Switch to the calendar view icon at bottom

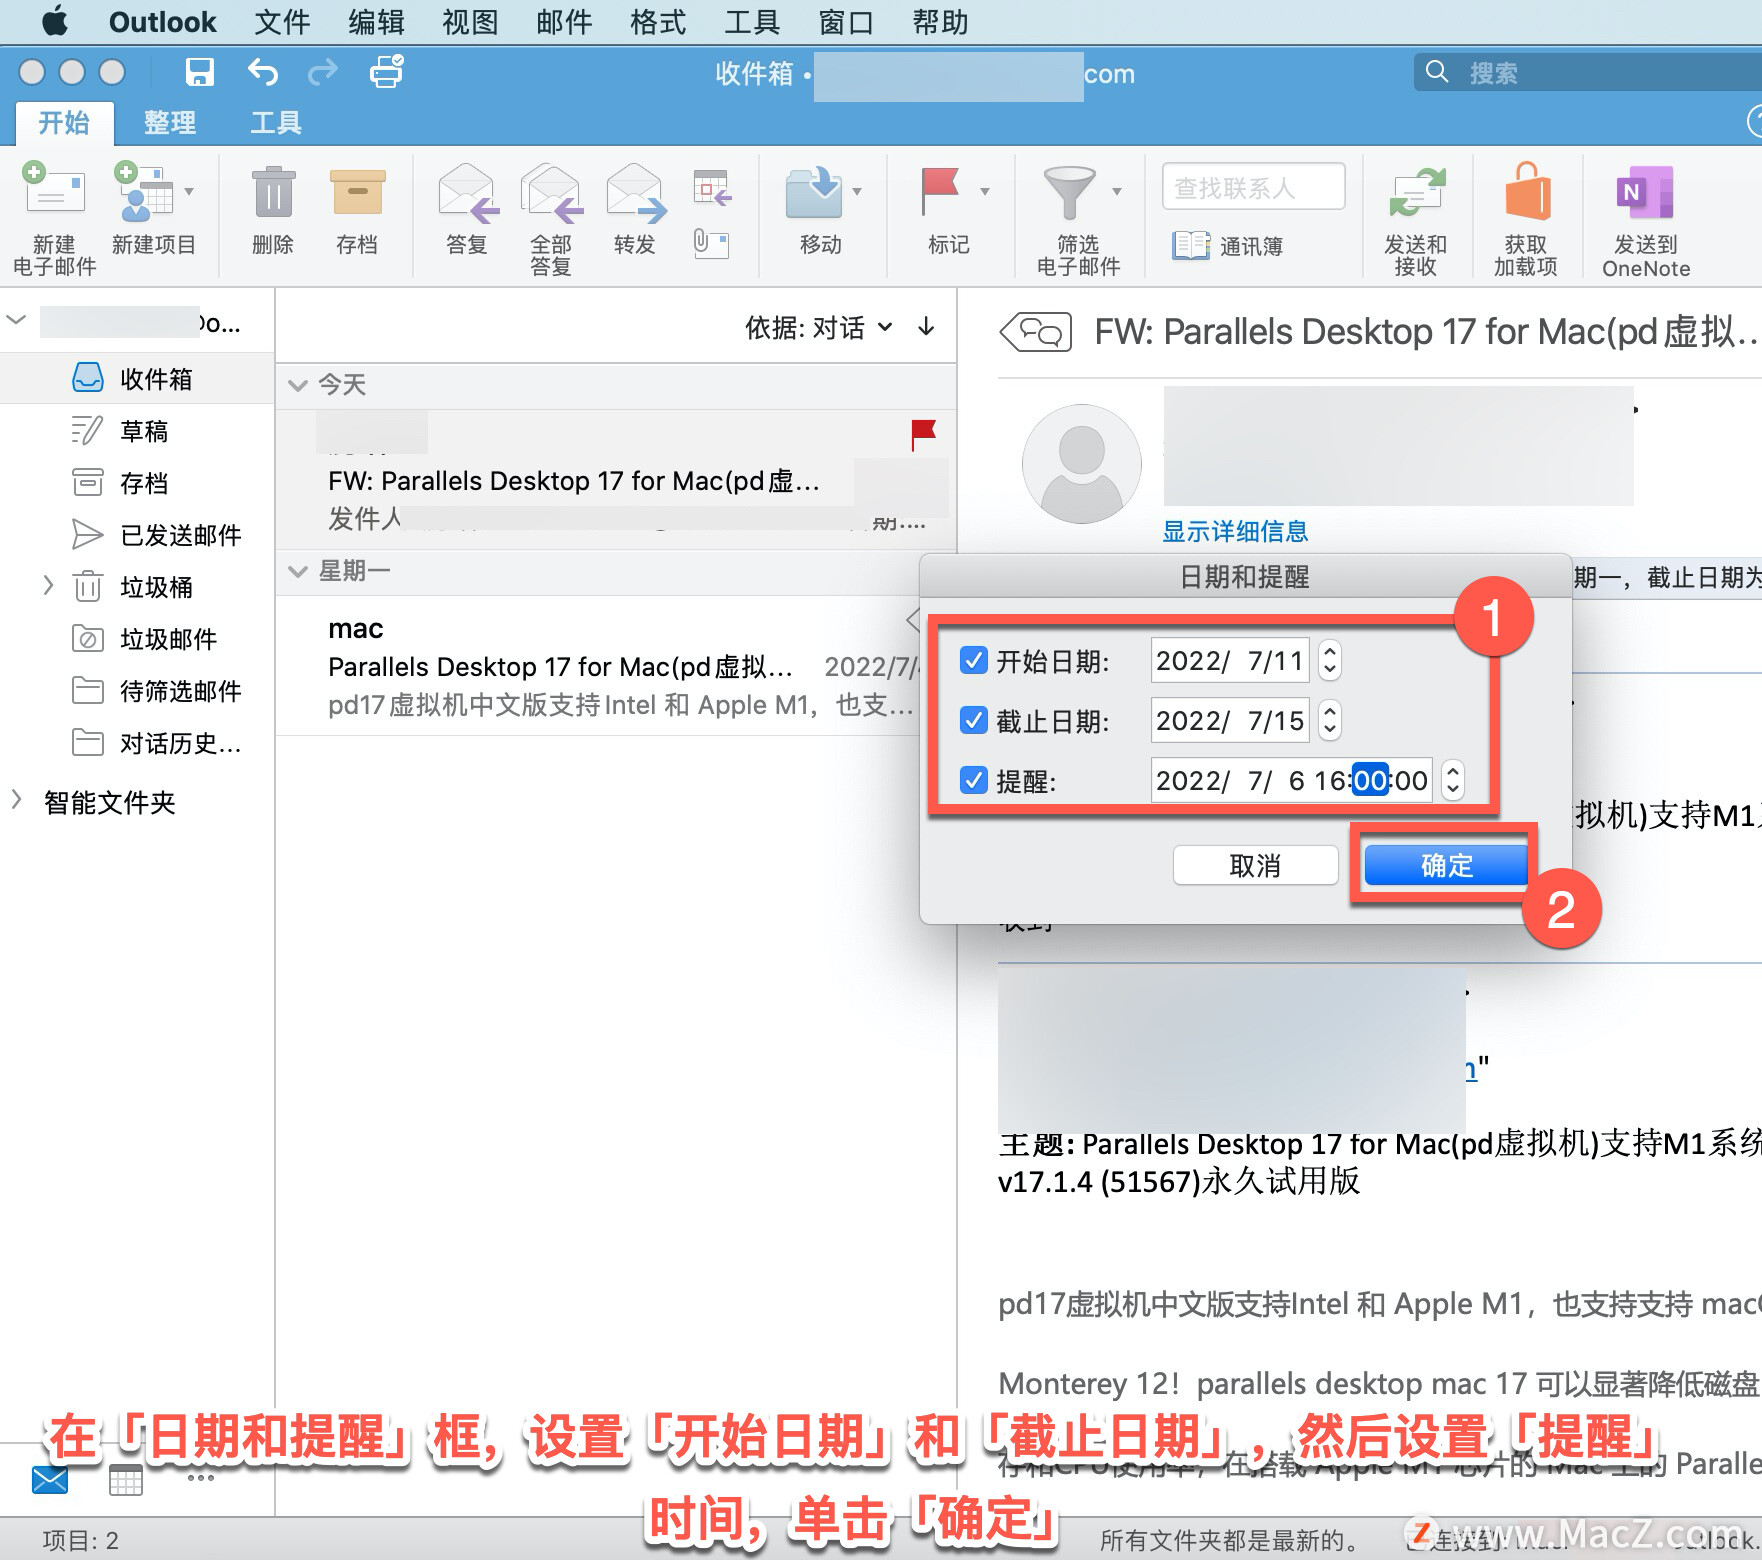click(x=126, y=1479)
